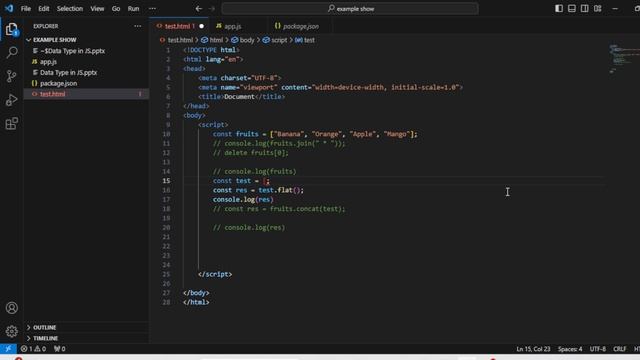Open app.js in the Explorer tree
Viewport: 640px width, 360px height.
pos(48,62)
